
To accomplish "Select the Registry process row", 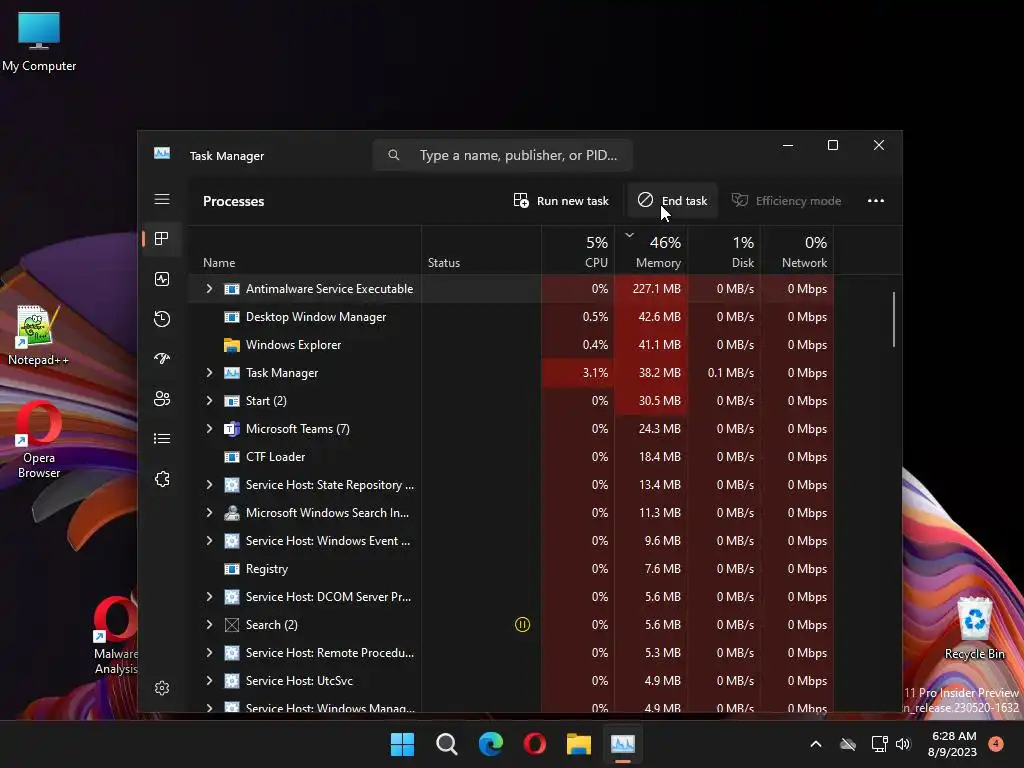I will [x=511, y=569].
